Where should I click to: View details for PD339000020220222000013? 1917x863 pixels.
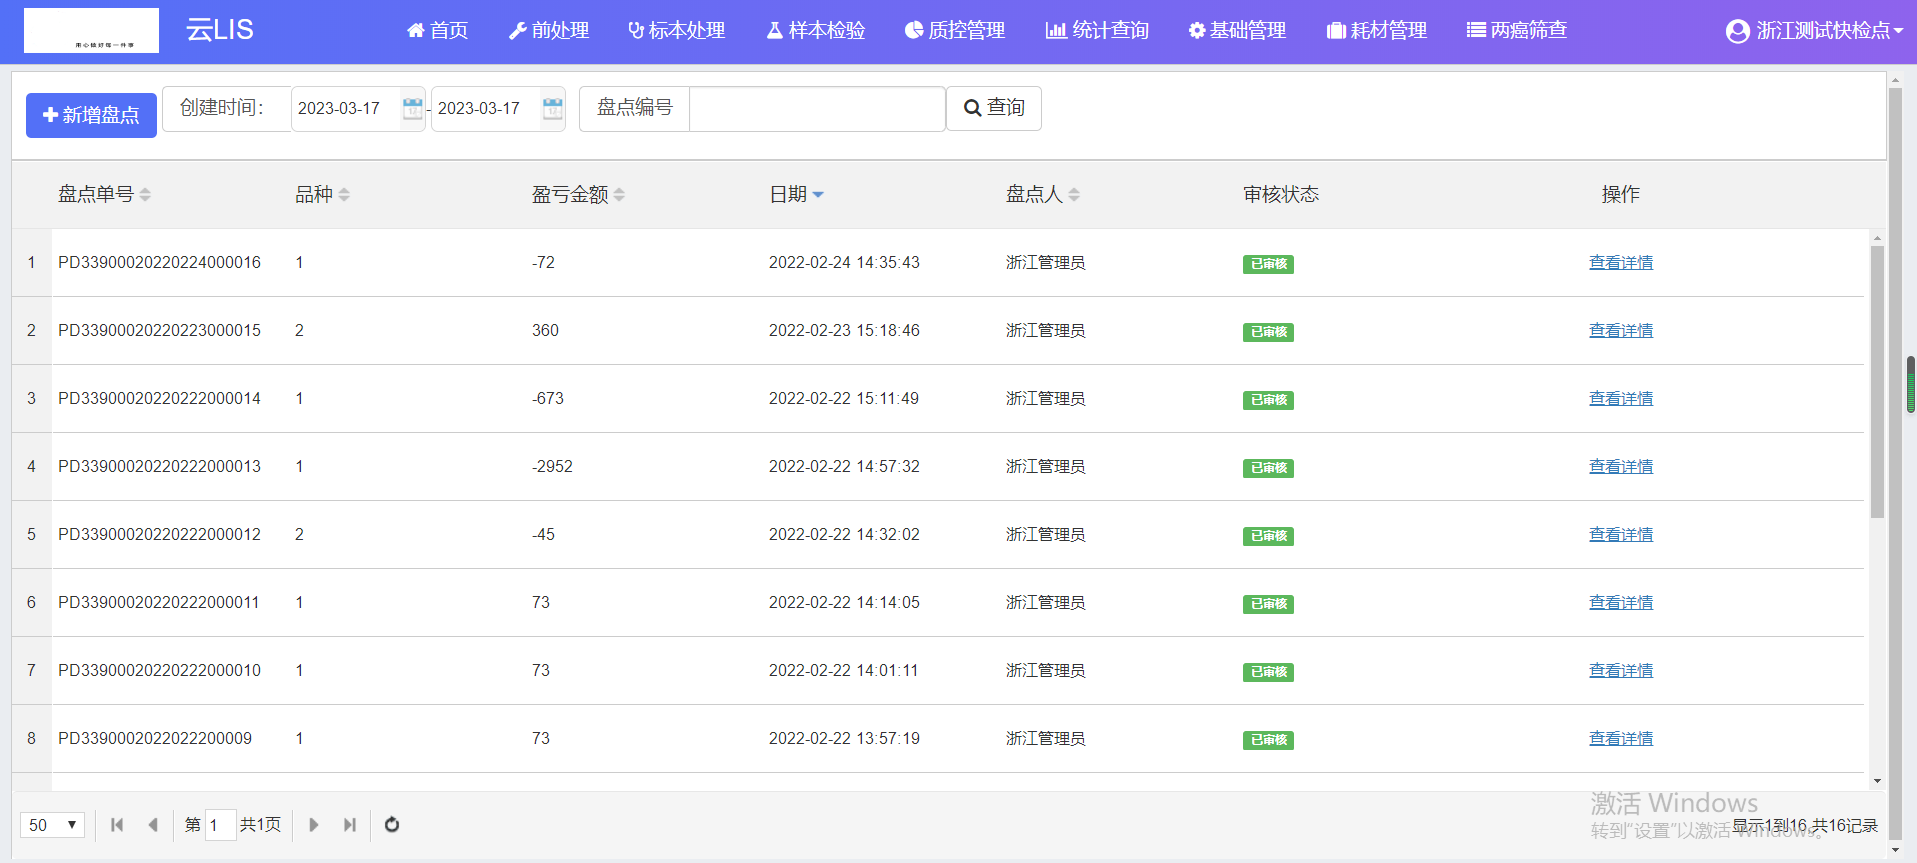pyautogui.click(x=1621, y=467)
